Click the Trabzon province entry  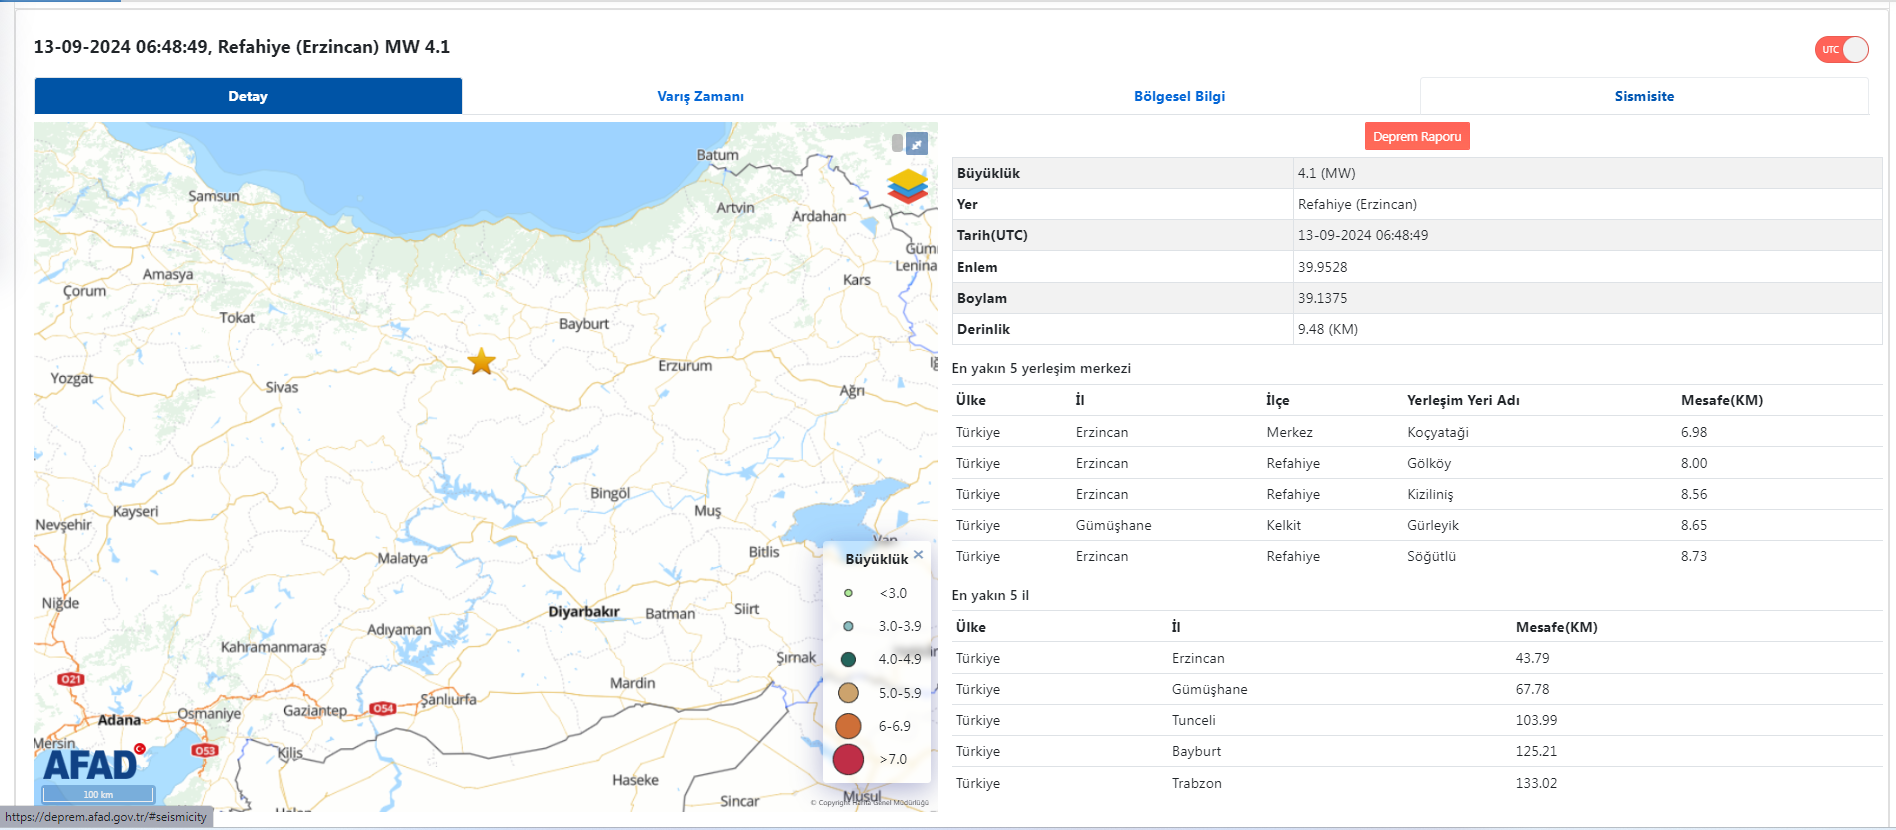click(x=1197, y=783)
